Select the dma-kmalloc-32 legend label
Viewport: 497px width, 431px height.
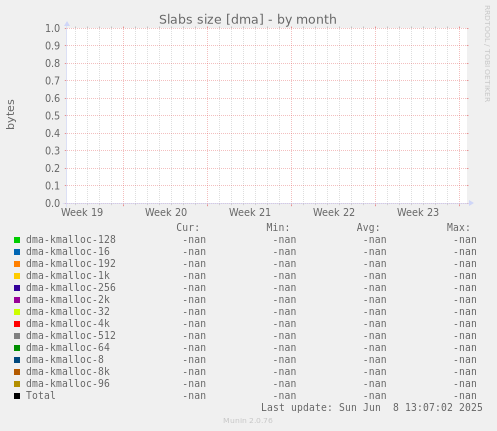68,311
